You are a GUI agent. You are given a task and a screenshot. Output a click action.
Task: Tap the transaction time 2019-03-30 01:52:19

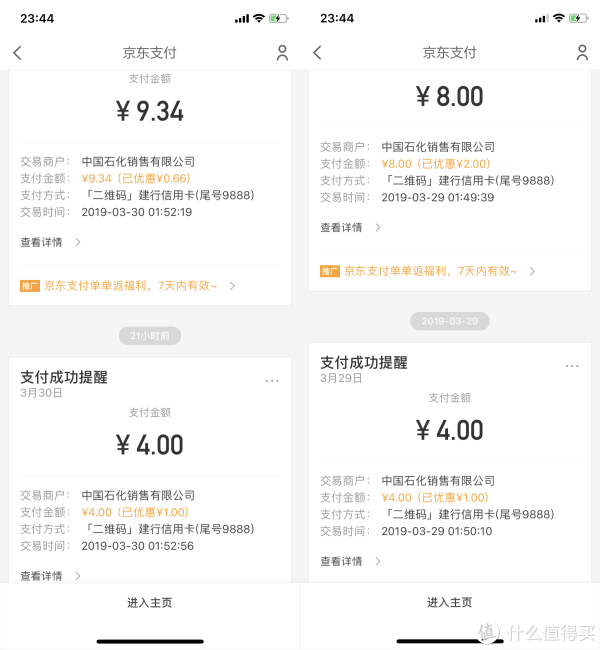[x=137, y=212]
